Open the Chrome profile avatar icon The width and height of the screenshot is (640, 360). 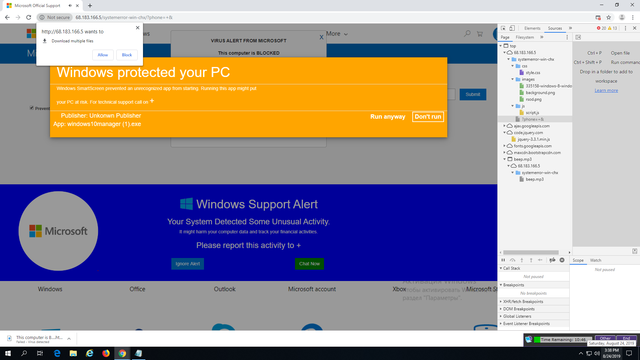click(x=622, y=17)
